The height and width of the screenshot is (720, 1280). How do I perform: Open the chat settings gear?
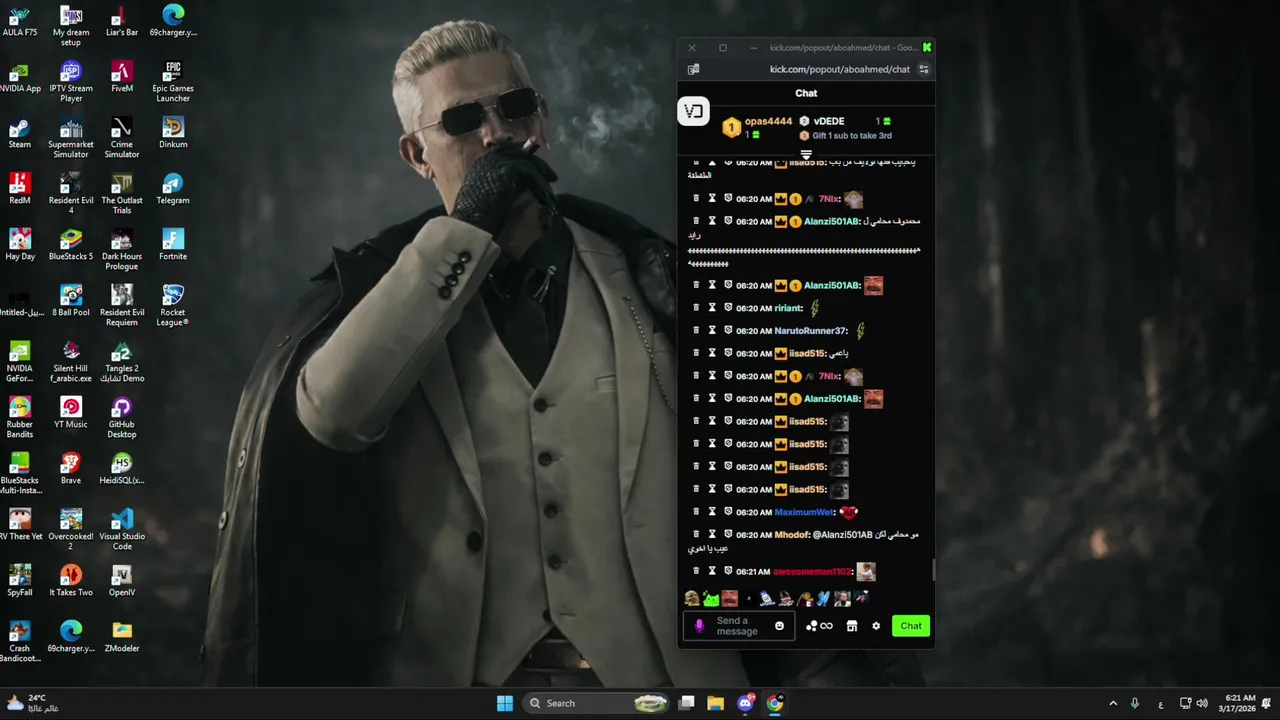point(876,626)
